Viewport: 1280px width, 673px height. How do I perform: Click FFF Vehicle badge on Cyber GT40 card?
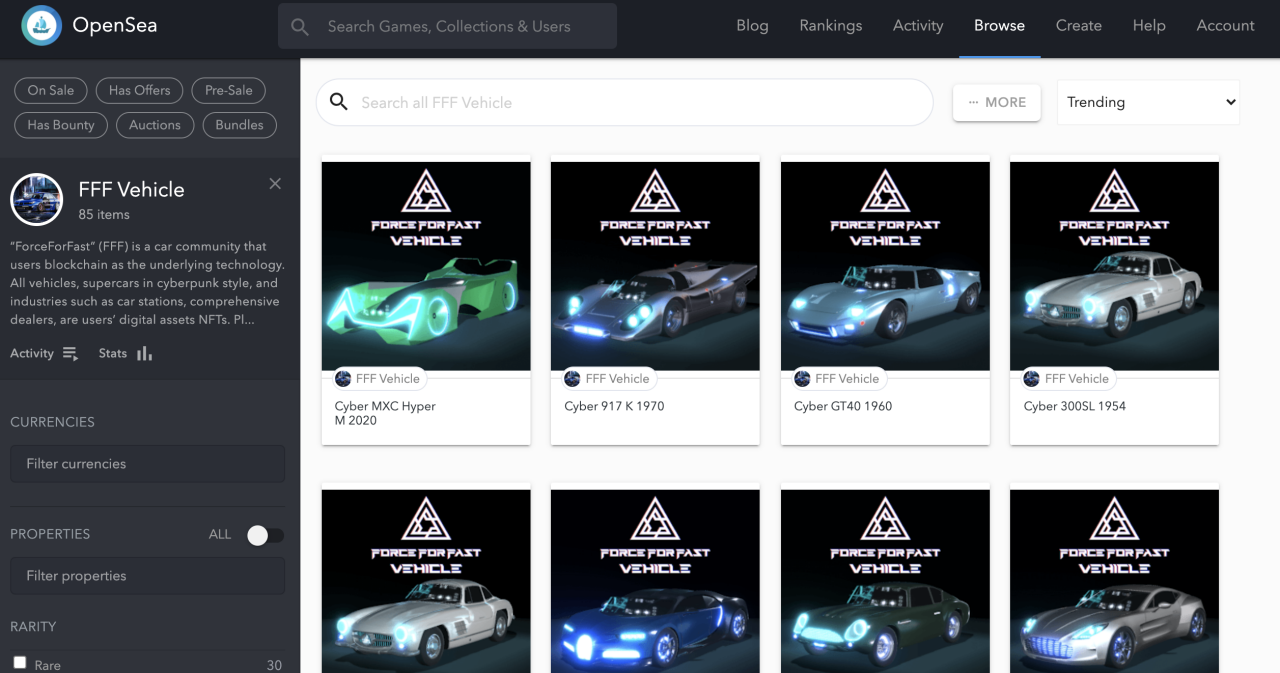[837, 379]
